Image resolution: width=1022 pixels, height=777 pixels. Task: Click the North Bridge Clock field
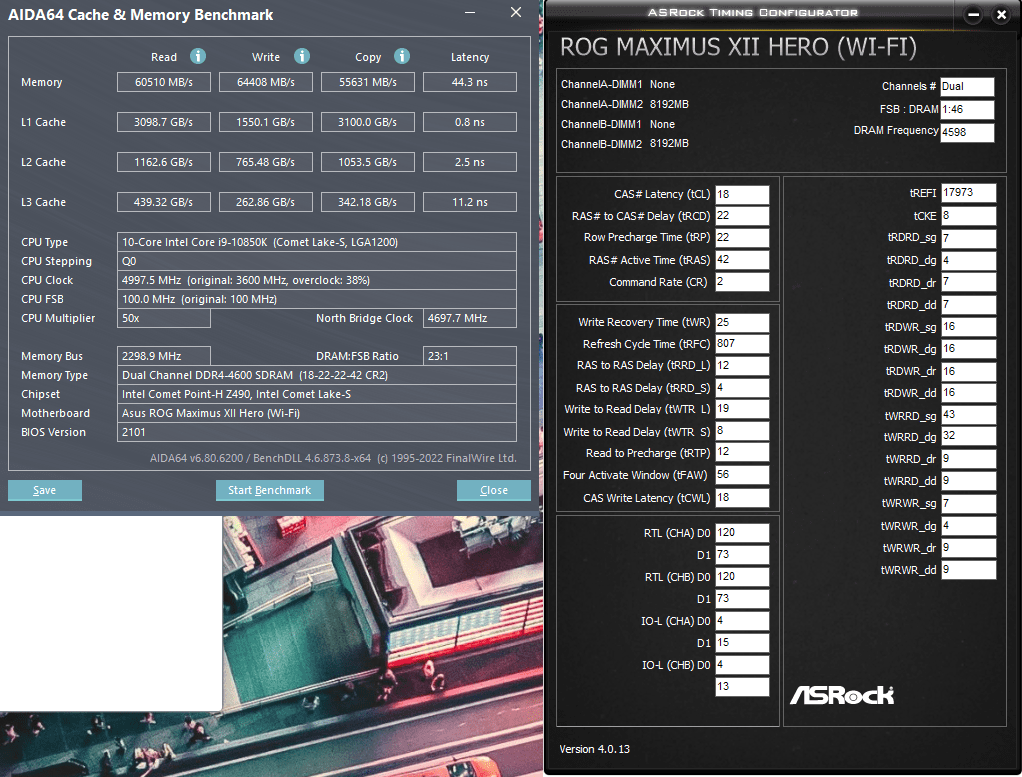(x=470, y=318)
